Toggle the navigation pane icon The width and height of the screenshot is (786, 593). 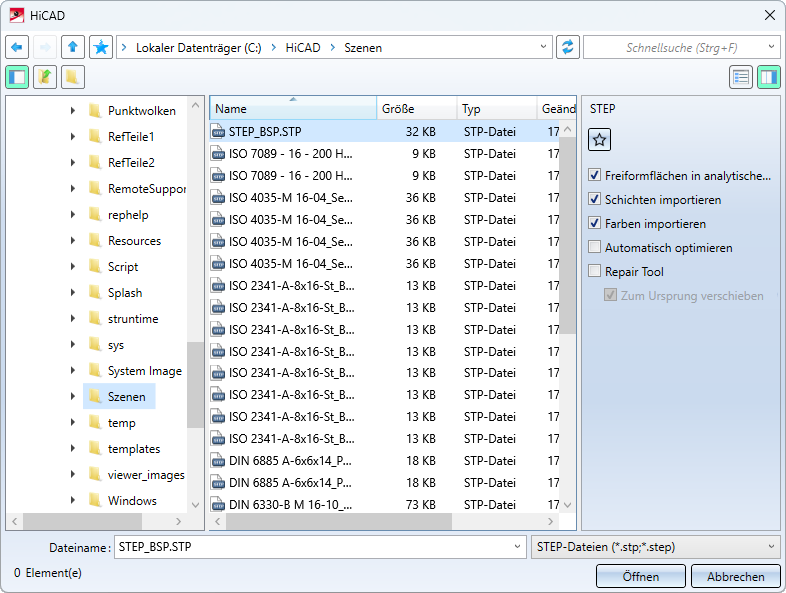tap(17, 77)
